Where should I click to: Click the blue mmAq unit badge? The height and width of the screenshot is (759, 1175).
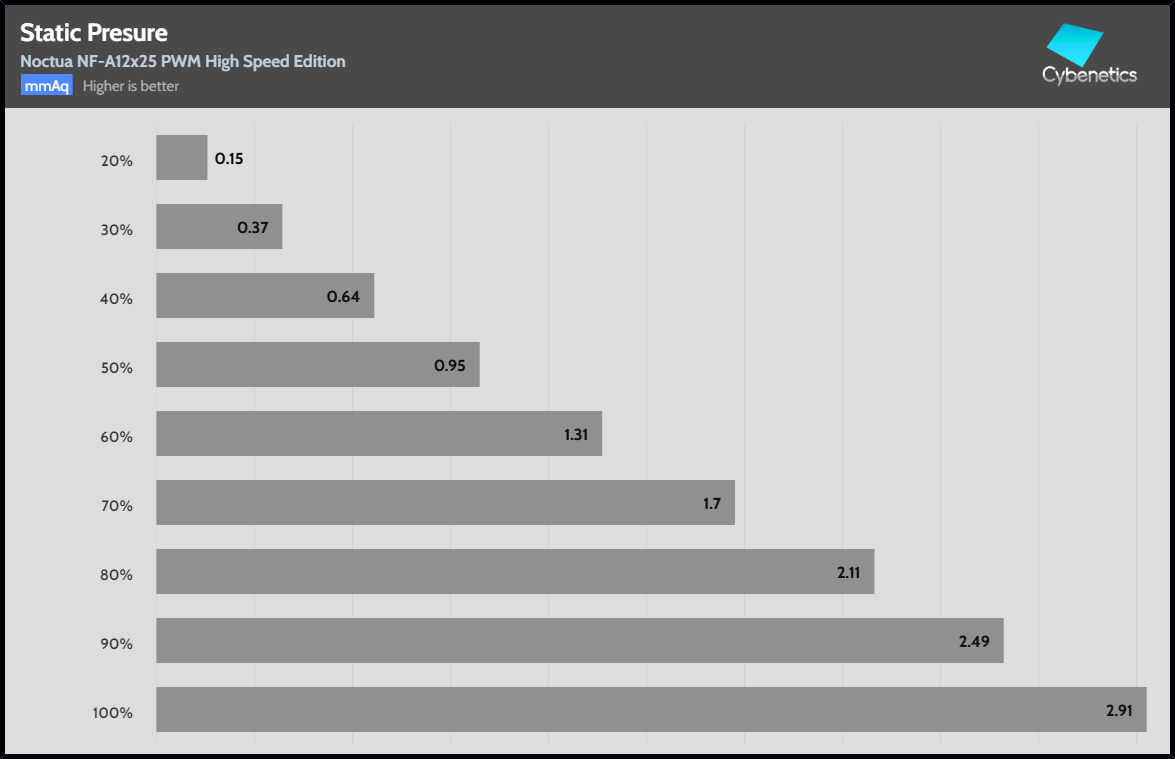(46, 86)
